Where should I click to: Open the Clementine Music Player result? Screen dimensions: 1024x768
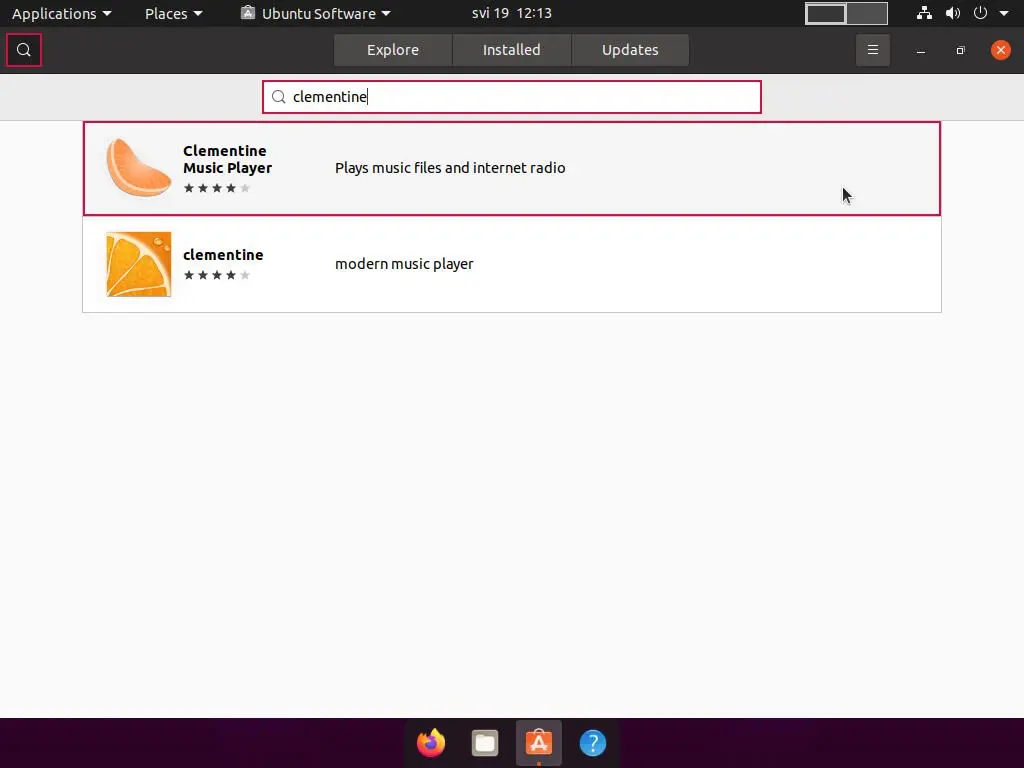click(512, 168)
